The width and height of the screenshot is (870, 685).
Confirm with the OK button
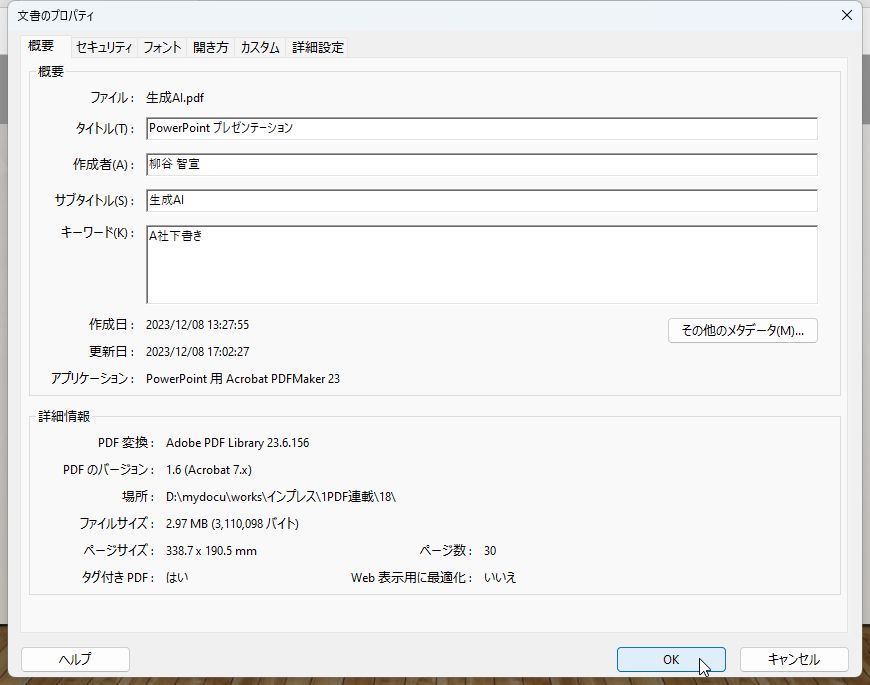click(x=670, y=659)
